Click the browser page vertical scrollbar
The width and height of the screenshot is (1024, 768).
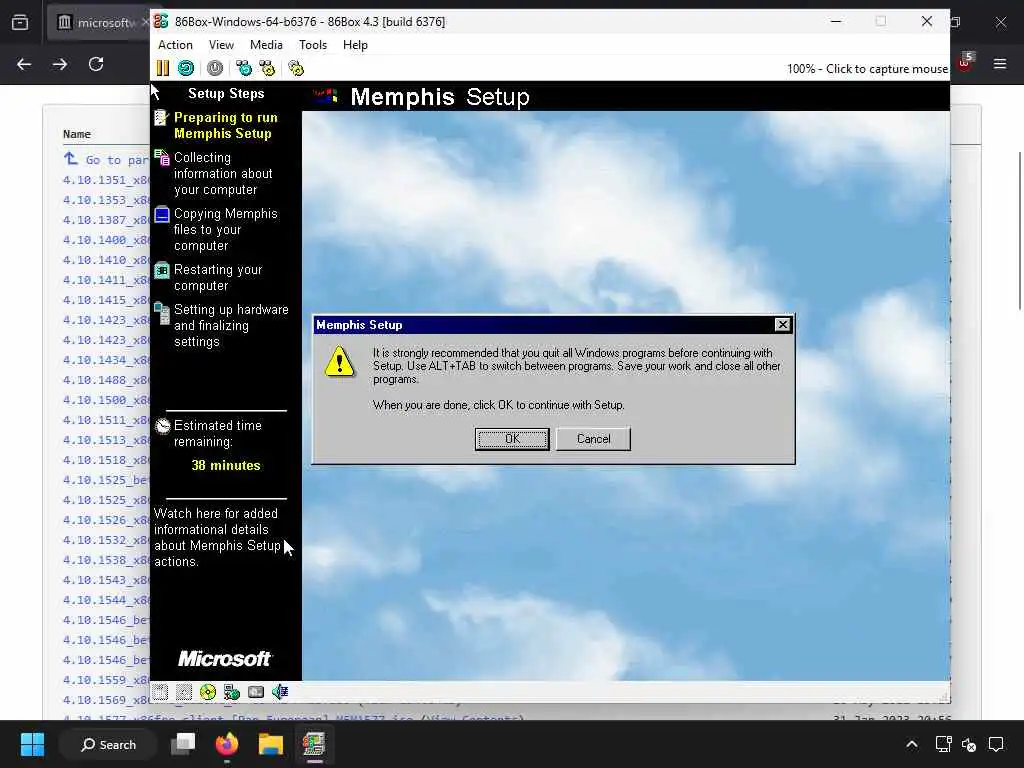(1019, 230)
